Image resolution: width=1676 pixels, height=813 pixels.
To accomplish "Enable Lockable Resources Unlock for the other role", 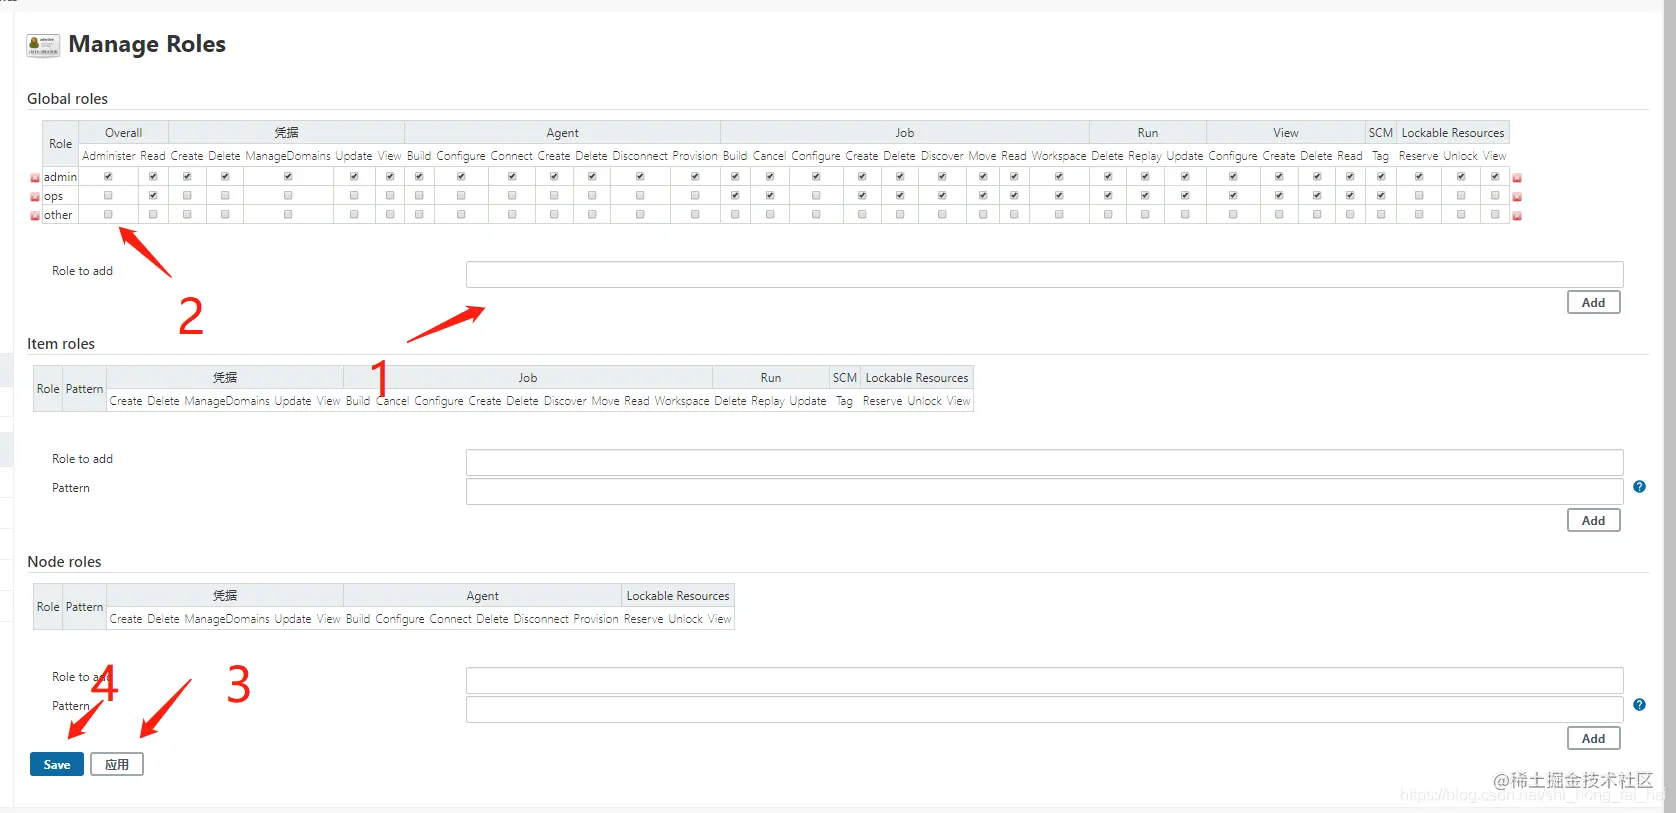I will pos(1461,214).
